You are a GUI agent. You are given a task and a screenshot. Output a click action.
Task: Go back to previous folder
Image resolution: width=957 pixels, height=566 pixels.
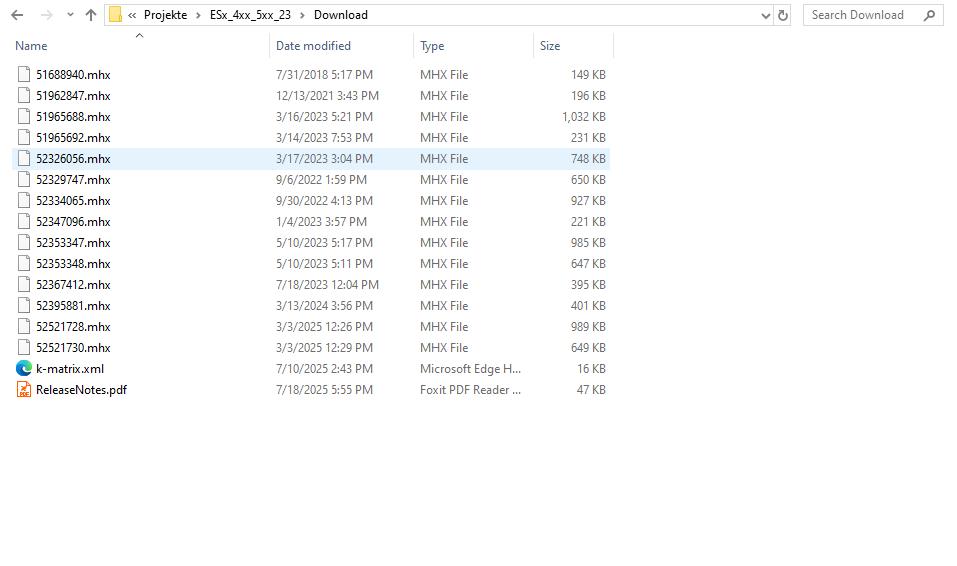[x=17, y=15]
